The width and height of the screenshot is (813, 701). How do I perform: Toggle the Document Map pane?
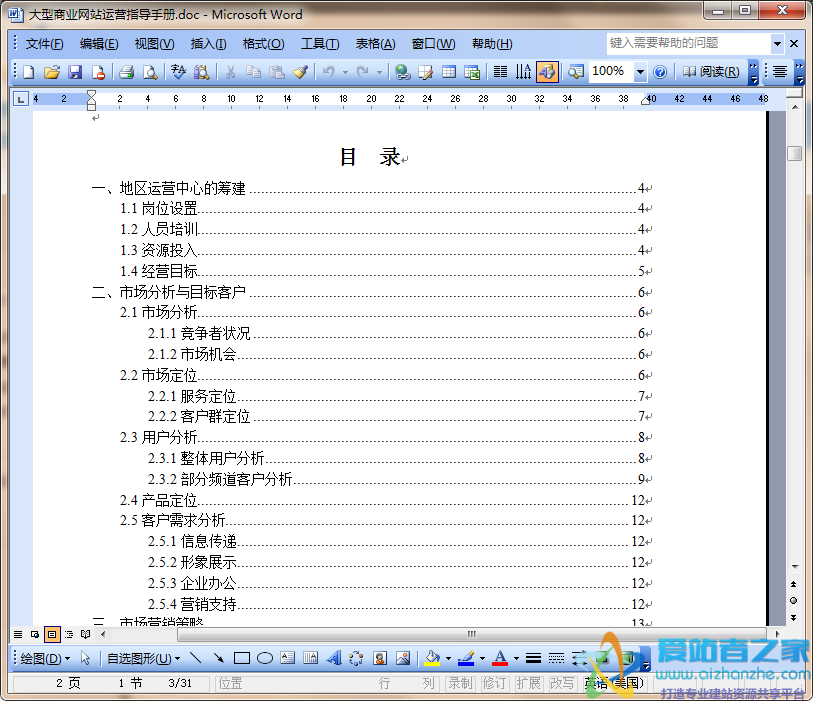tap(575, 72)
